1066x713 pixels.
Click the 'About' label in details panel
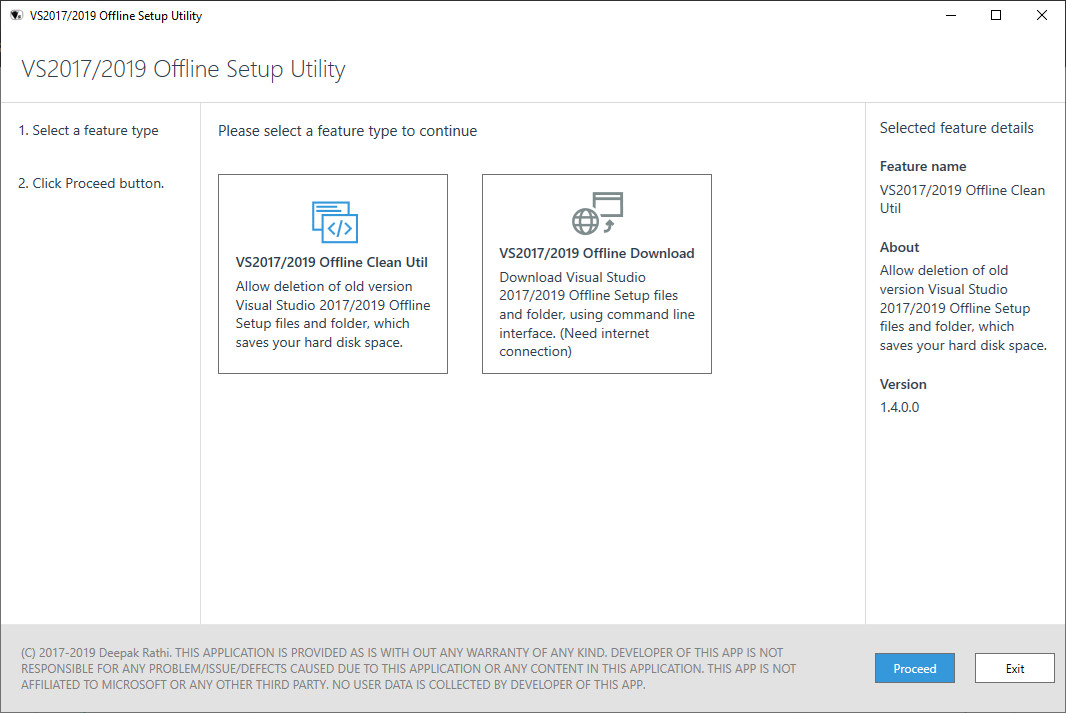pyautogui.click(x=899, y=247)
